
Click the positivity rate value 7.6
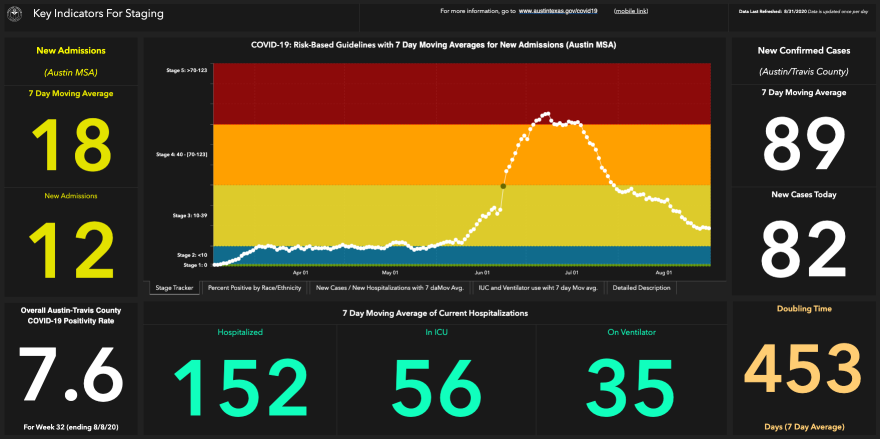tap(71, 377)
